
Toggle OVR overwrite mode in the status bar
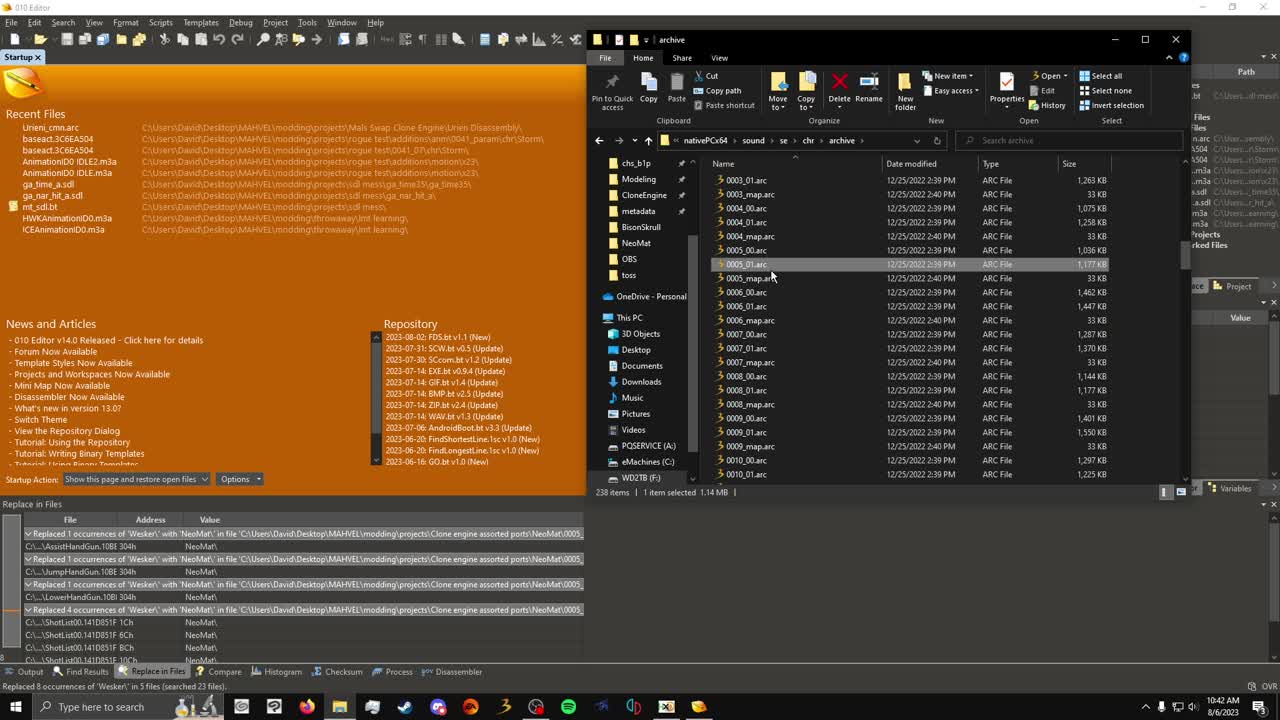pyautogui.click(x=1268, y=687)
